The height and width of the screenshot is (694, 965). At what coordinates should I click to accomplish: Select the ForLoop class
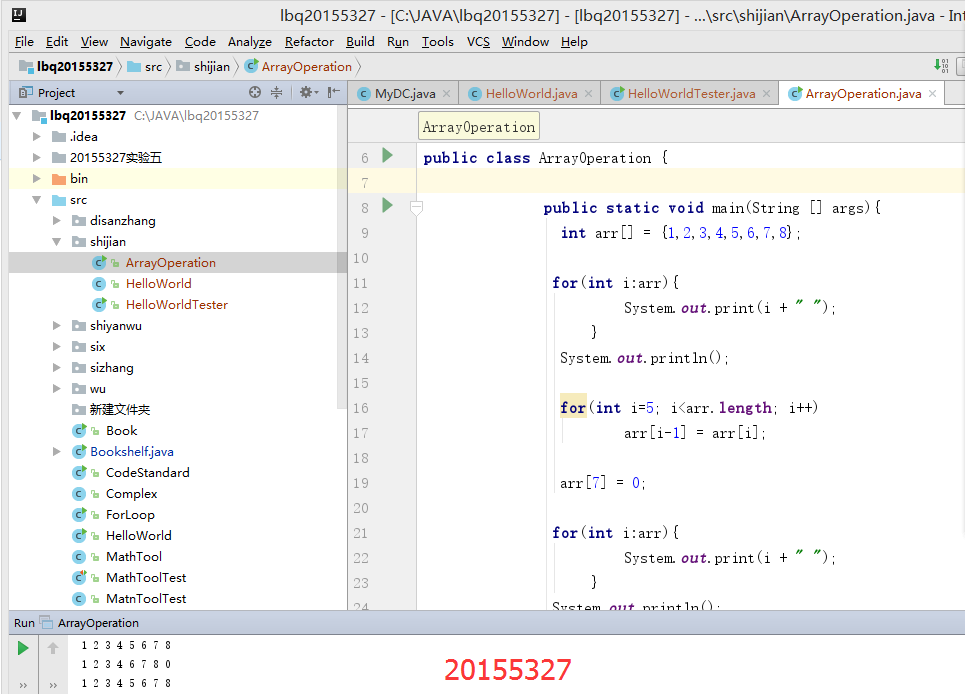click(x=130, y=514)
